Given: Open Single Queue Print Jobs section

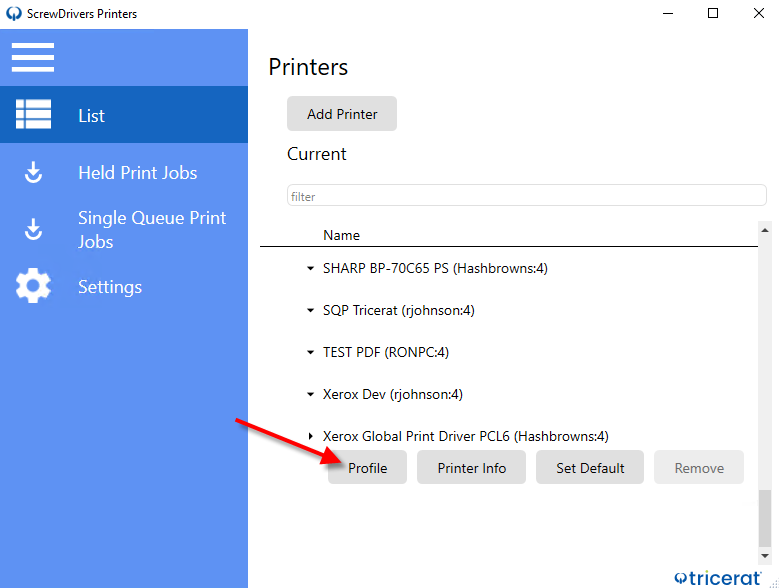Looking at the screenshot, I should point(124,229).
